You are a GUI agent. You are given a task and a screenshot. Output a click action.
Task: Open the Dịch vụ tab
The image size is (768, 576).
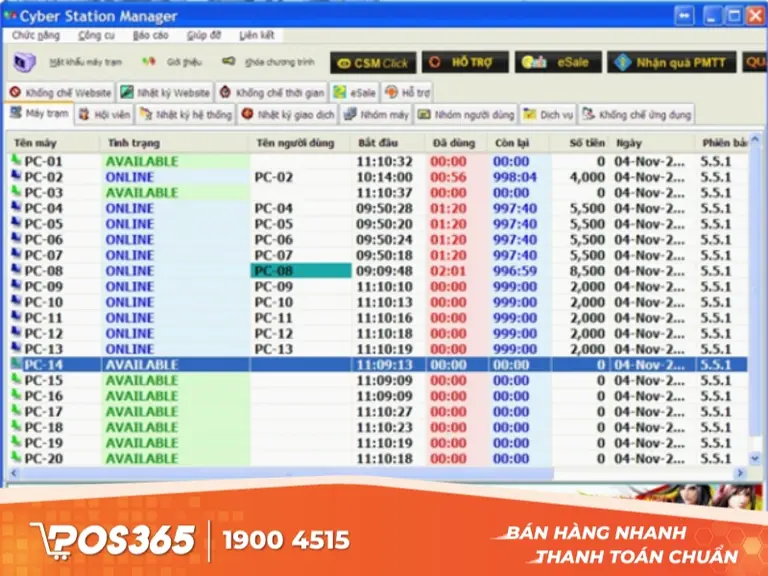point(548,115)
